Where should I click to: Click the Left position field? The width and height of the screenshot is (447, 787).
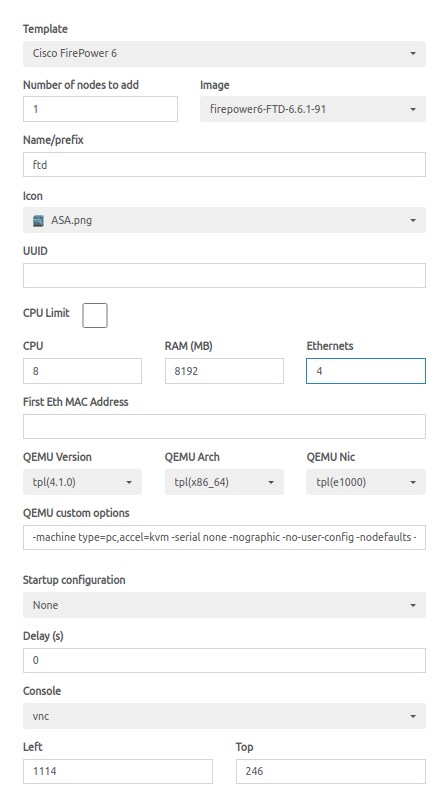click(x=118, y=771)
